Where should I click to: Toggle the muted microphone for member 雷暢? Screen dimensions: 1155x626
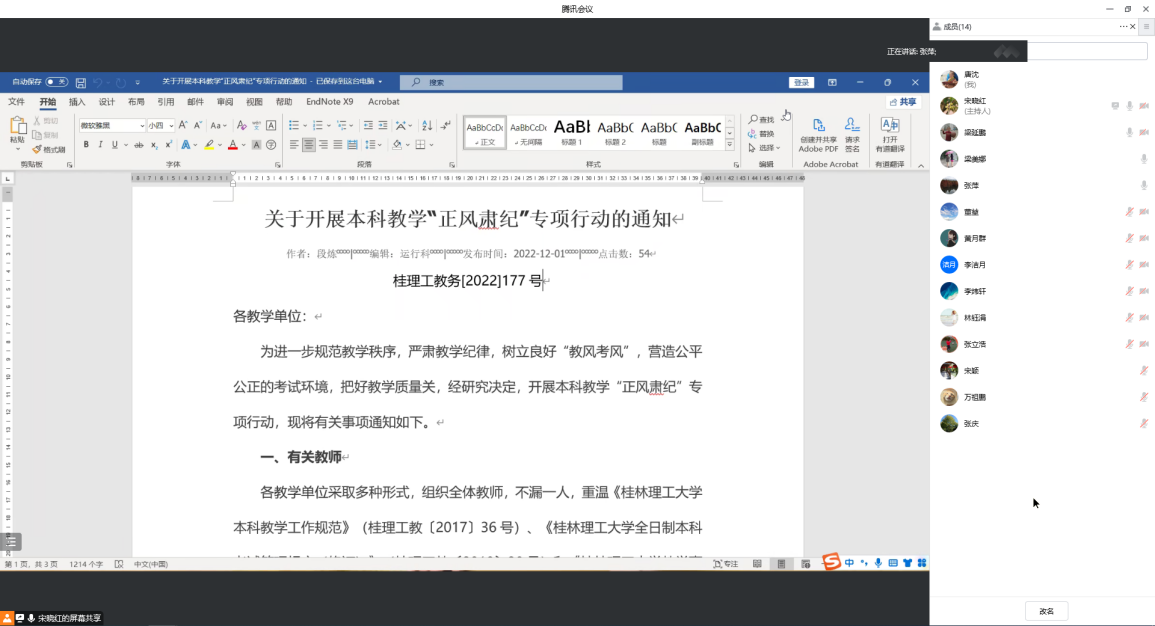point(1130,212)
